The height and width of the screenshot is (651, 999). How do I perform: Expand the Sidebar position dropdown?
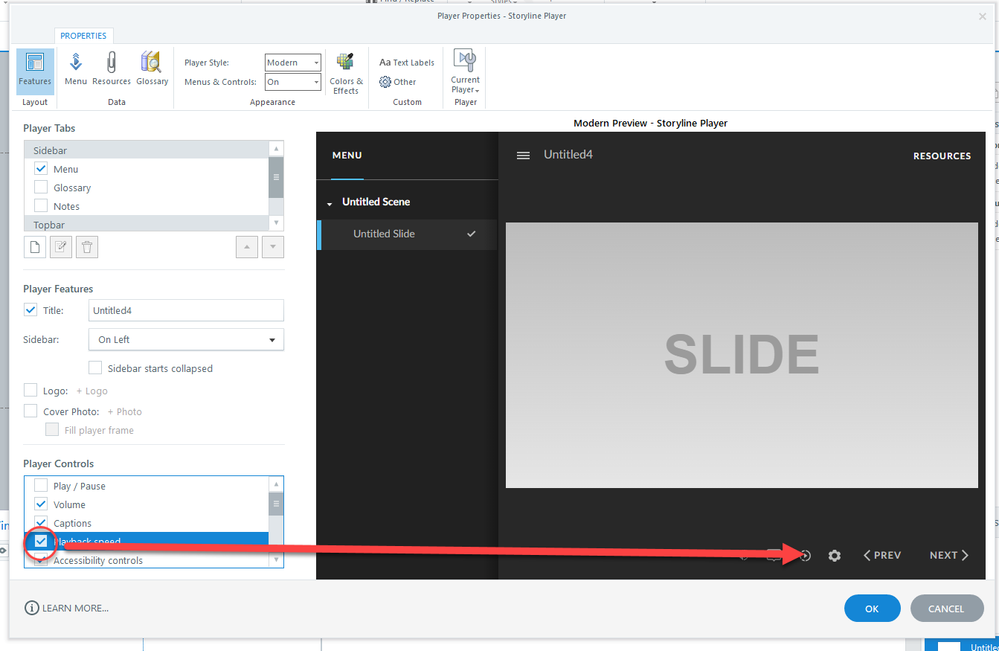point(186,340)
